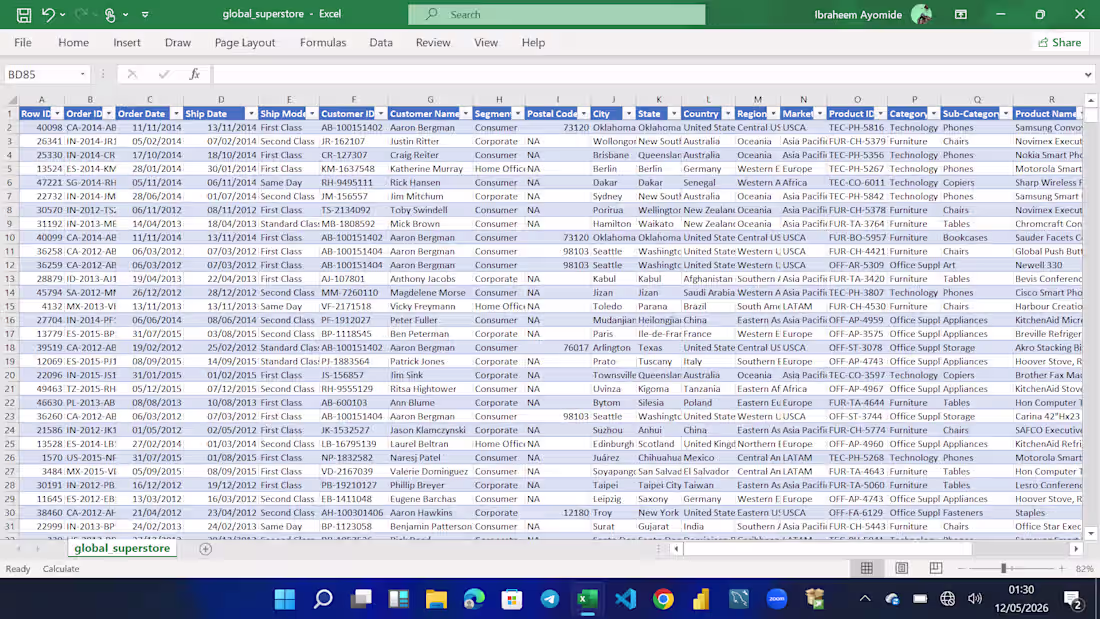Open Telegram from the taskbar

pyautogui.click(x=550, y=599)
